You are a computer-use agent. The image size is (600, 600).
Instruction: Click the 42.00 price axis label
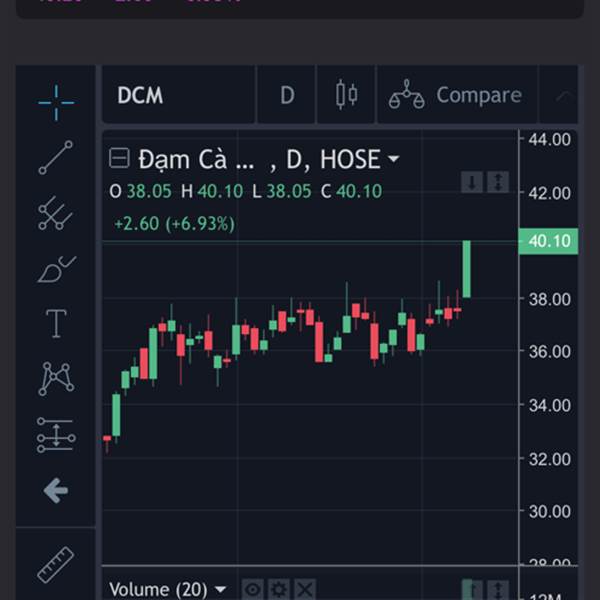click(549, 193)
